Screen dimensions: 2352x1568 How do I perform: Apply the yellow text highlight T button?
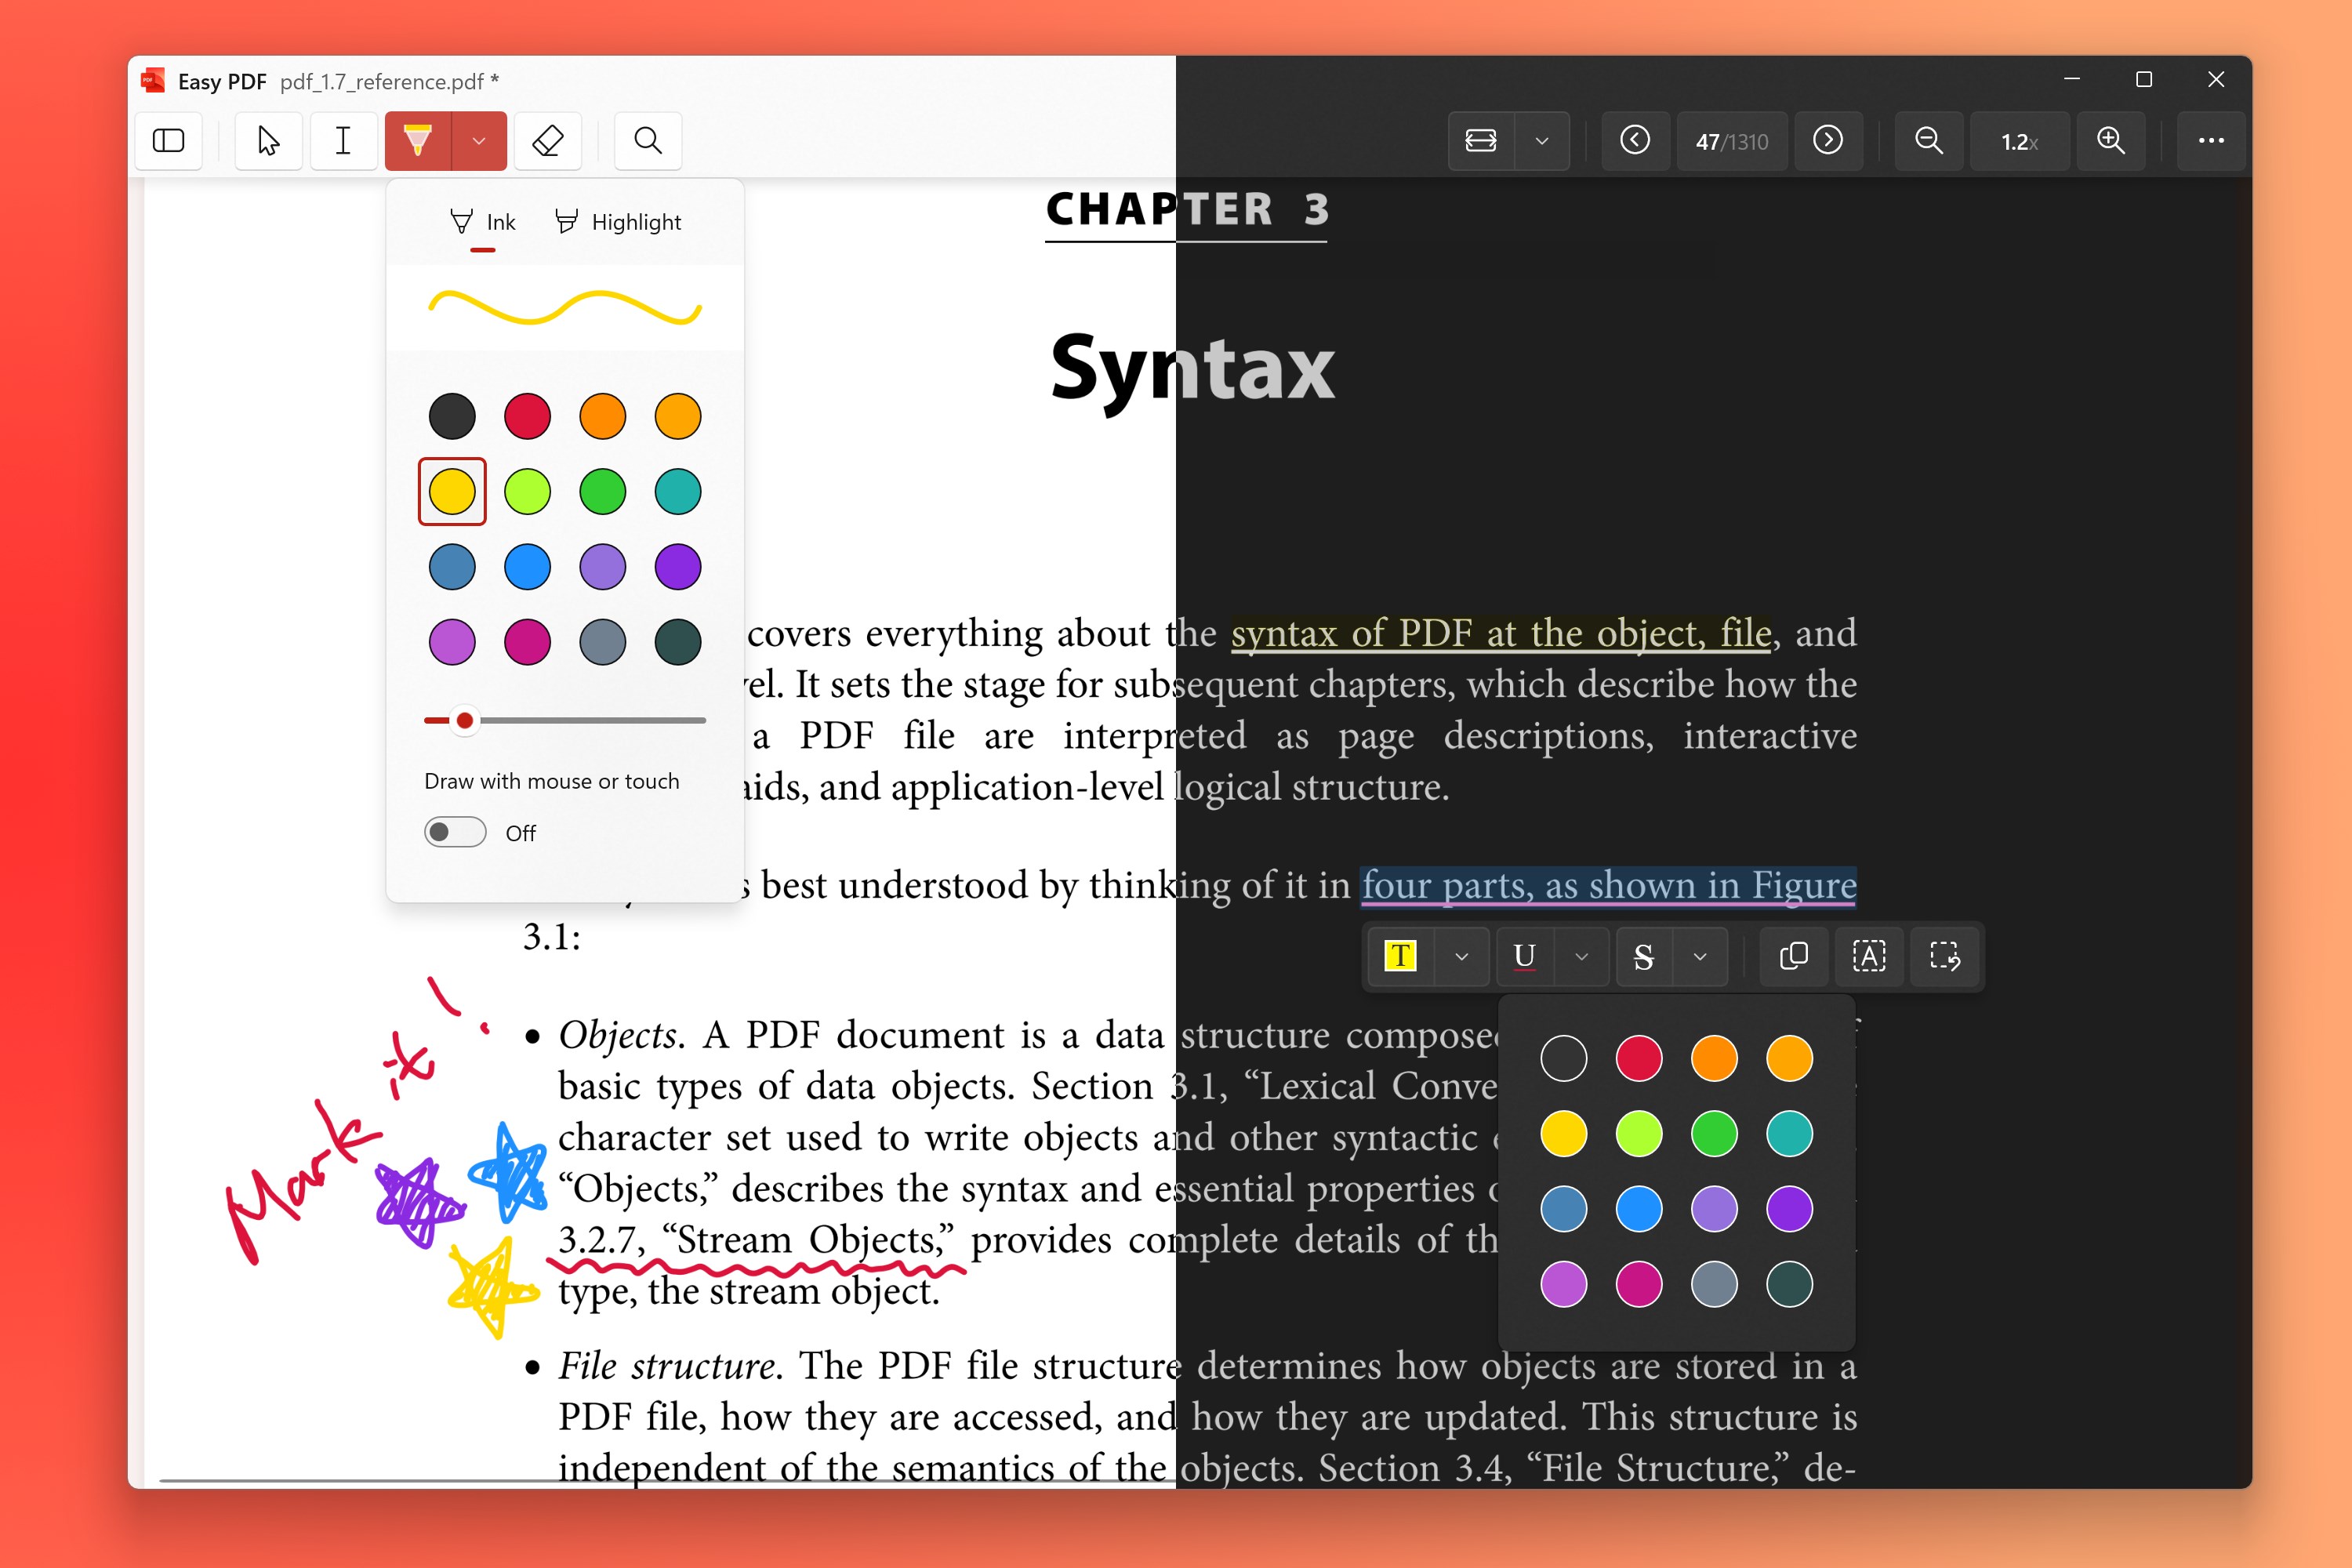(1401, 956)
